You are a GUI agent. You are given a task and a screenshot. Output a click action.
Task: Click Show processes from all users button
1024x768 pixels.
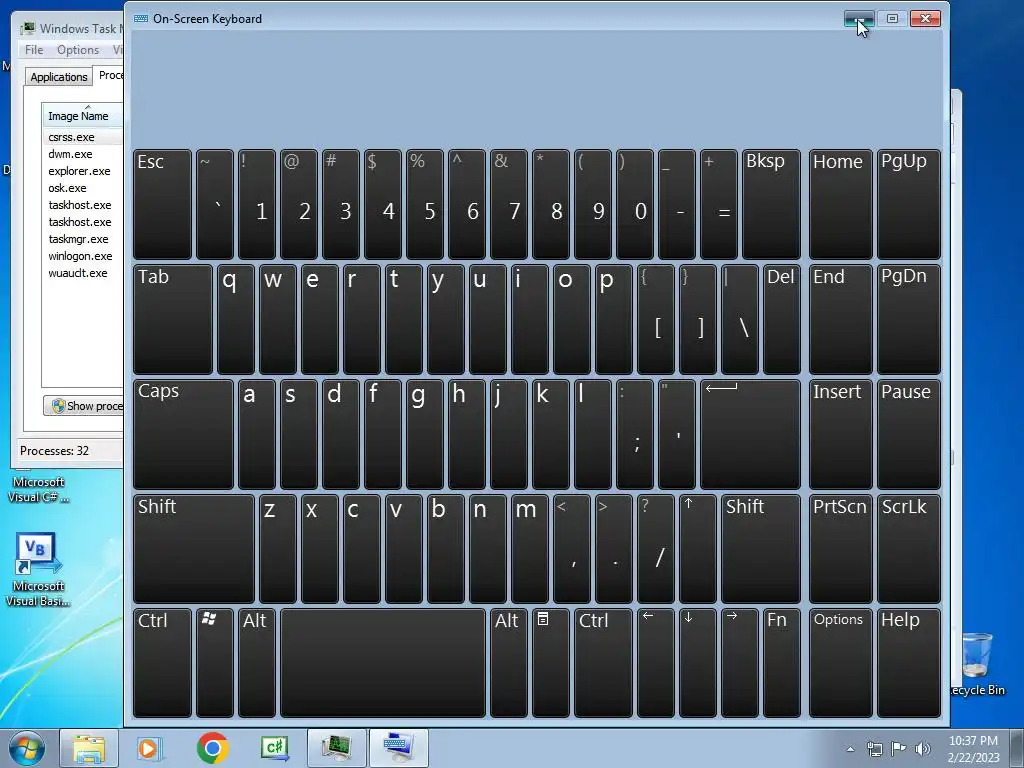[84, 406]
